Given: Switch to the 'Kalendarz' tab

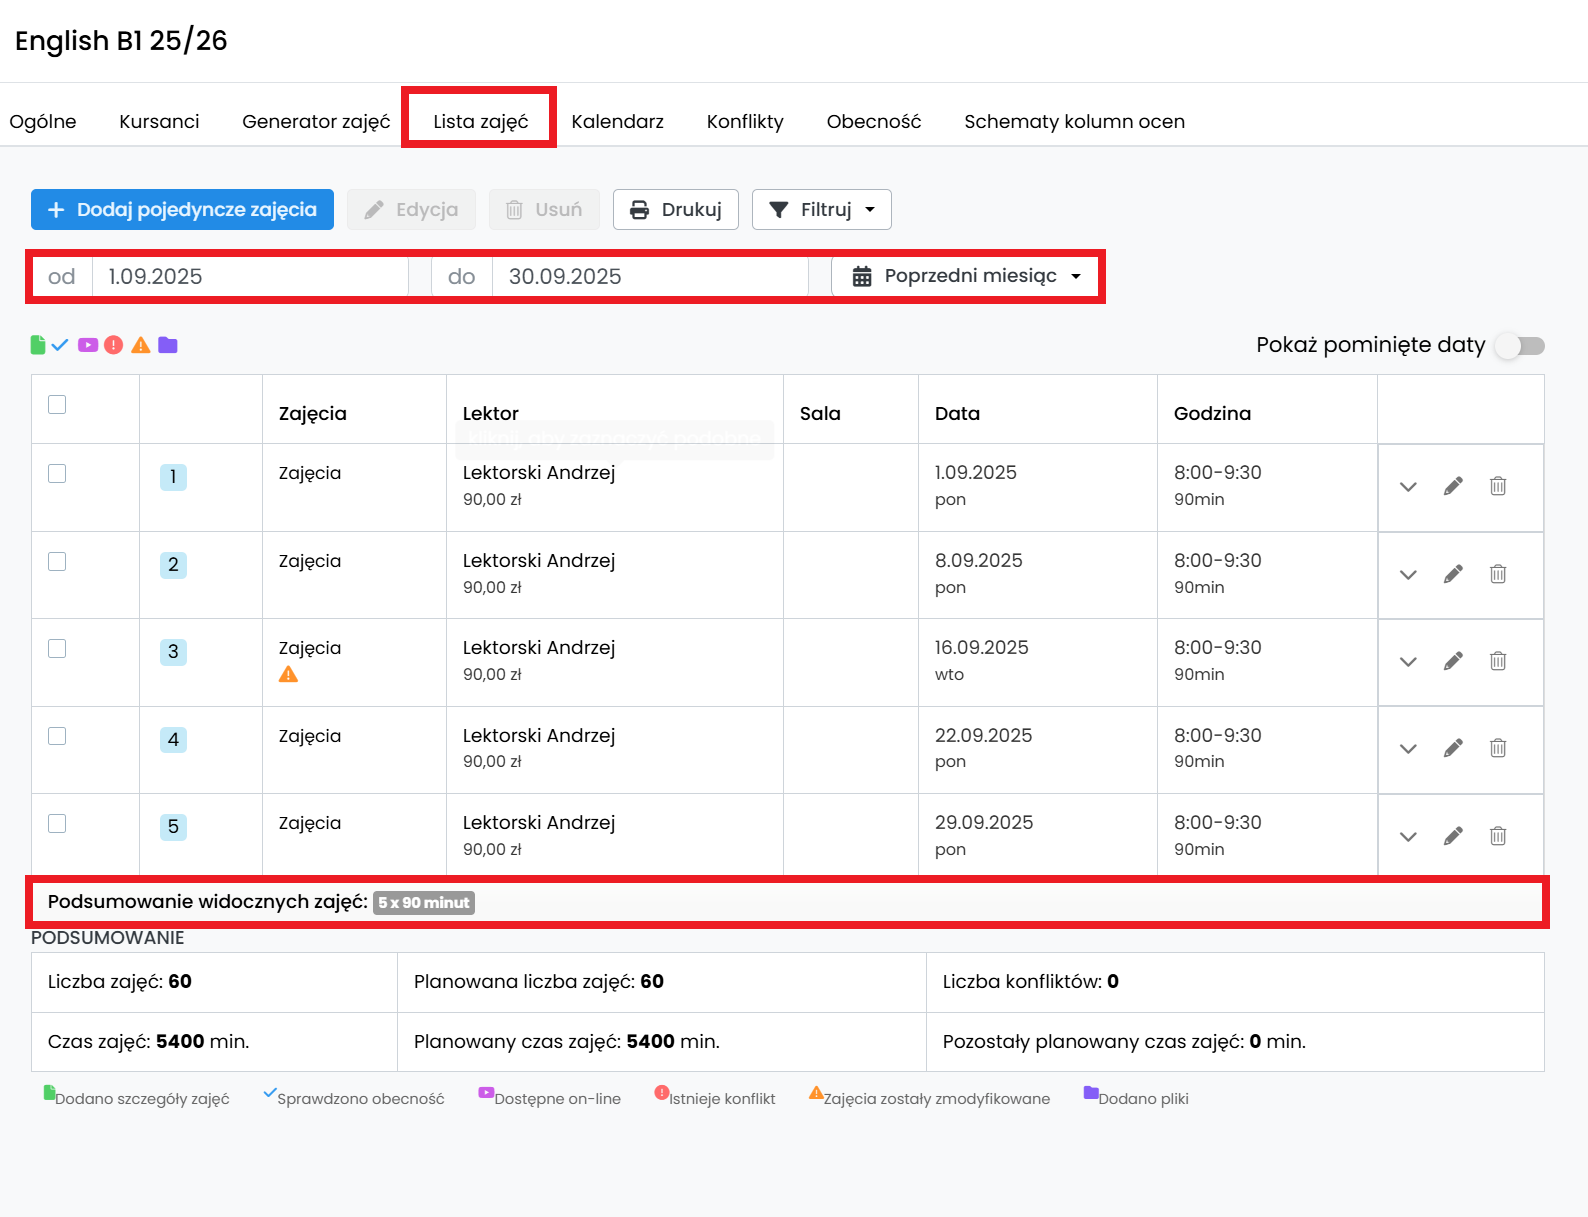Looking at the screenshot, I should point(617,121).
